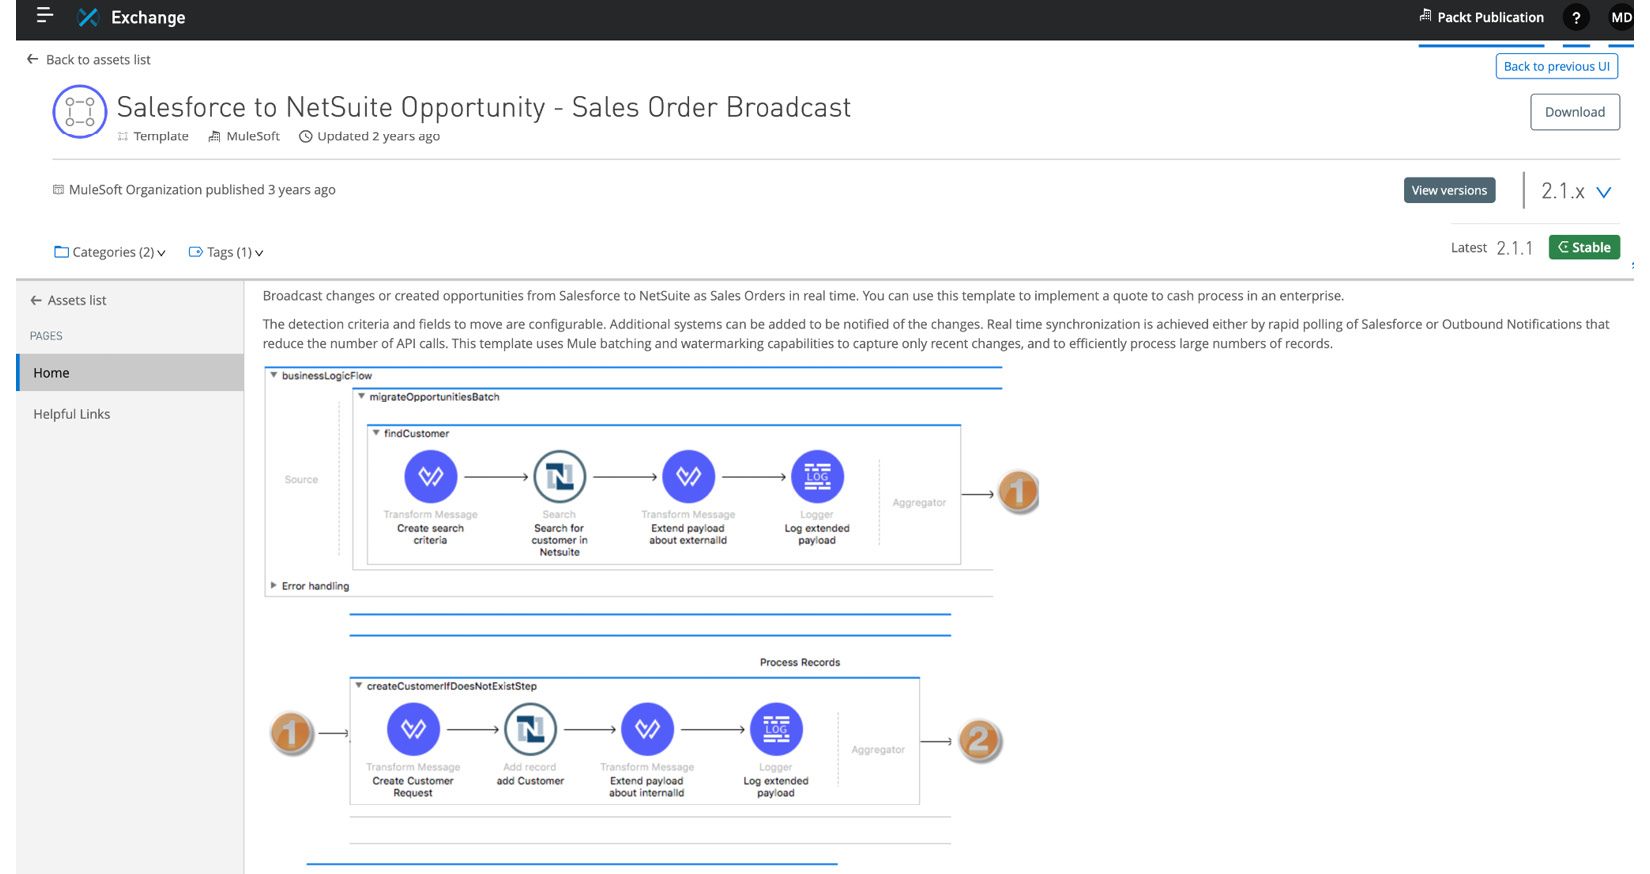Click the Packt Publication organization name
This screenshot has width=1650, height=874.
click(x=1490, y=17)
